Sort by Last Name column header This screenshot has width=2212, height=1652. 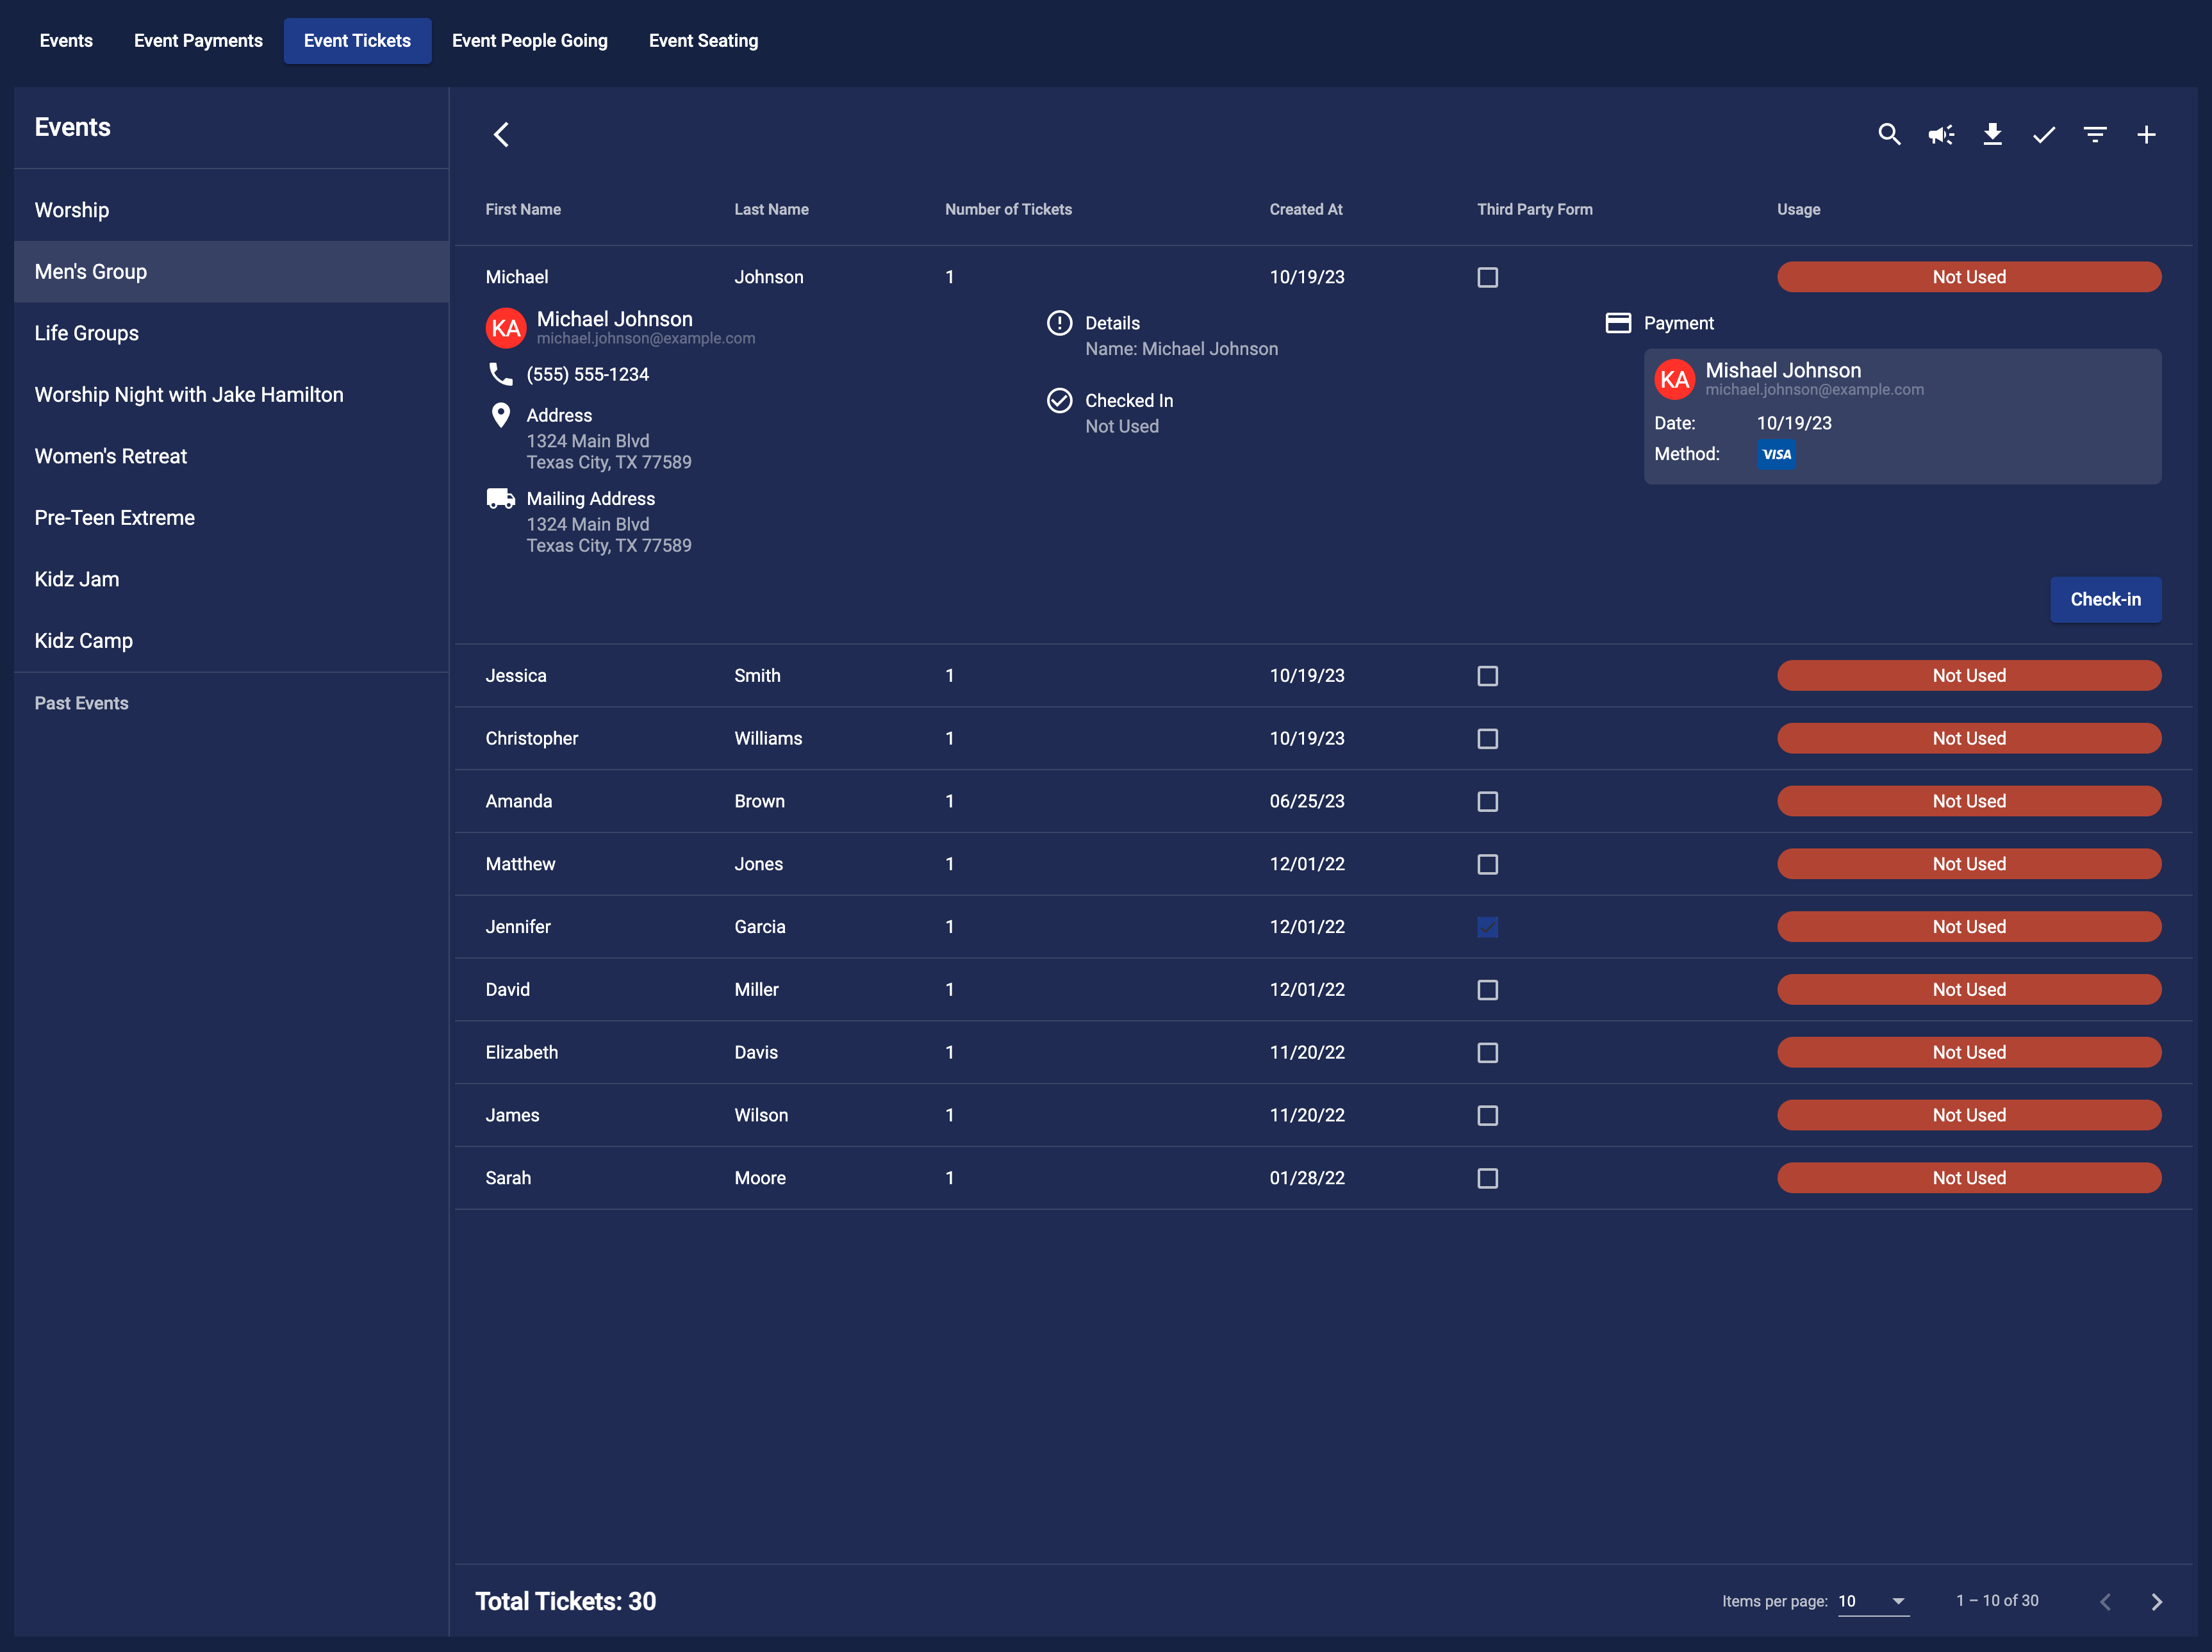pyautogui.click(x=771, y=209)
